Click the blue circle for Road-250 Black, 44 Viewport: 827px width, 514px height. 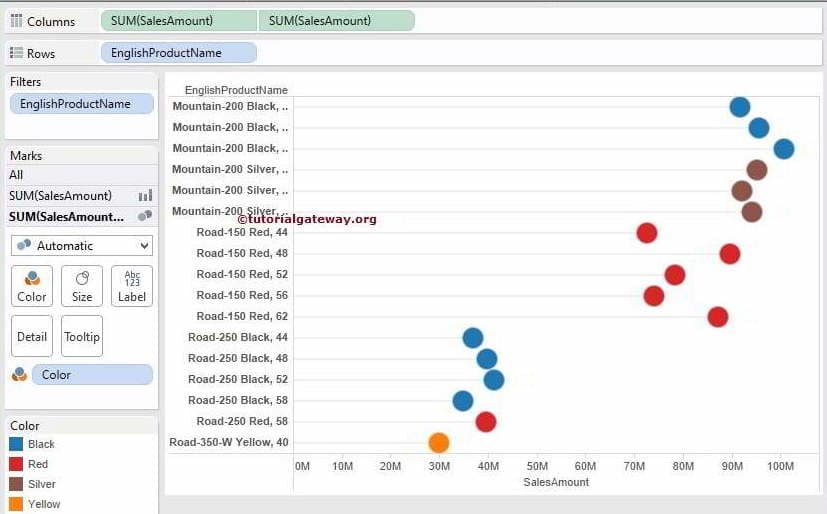473,338
